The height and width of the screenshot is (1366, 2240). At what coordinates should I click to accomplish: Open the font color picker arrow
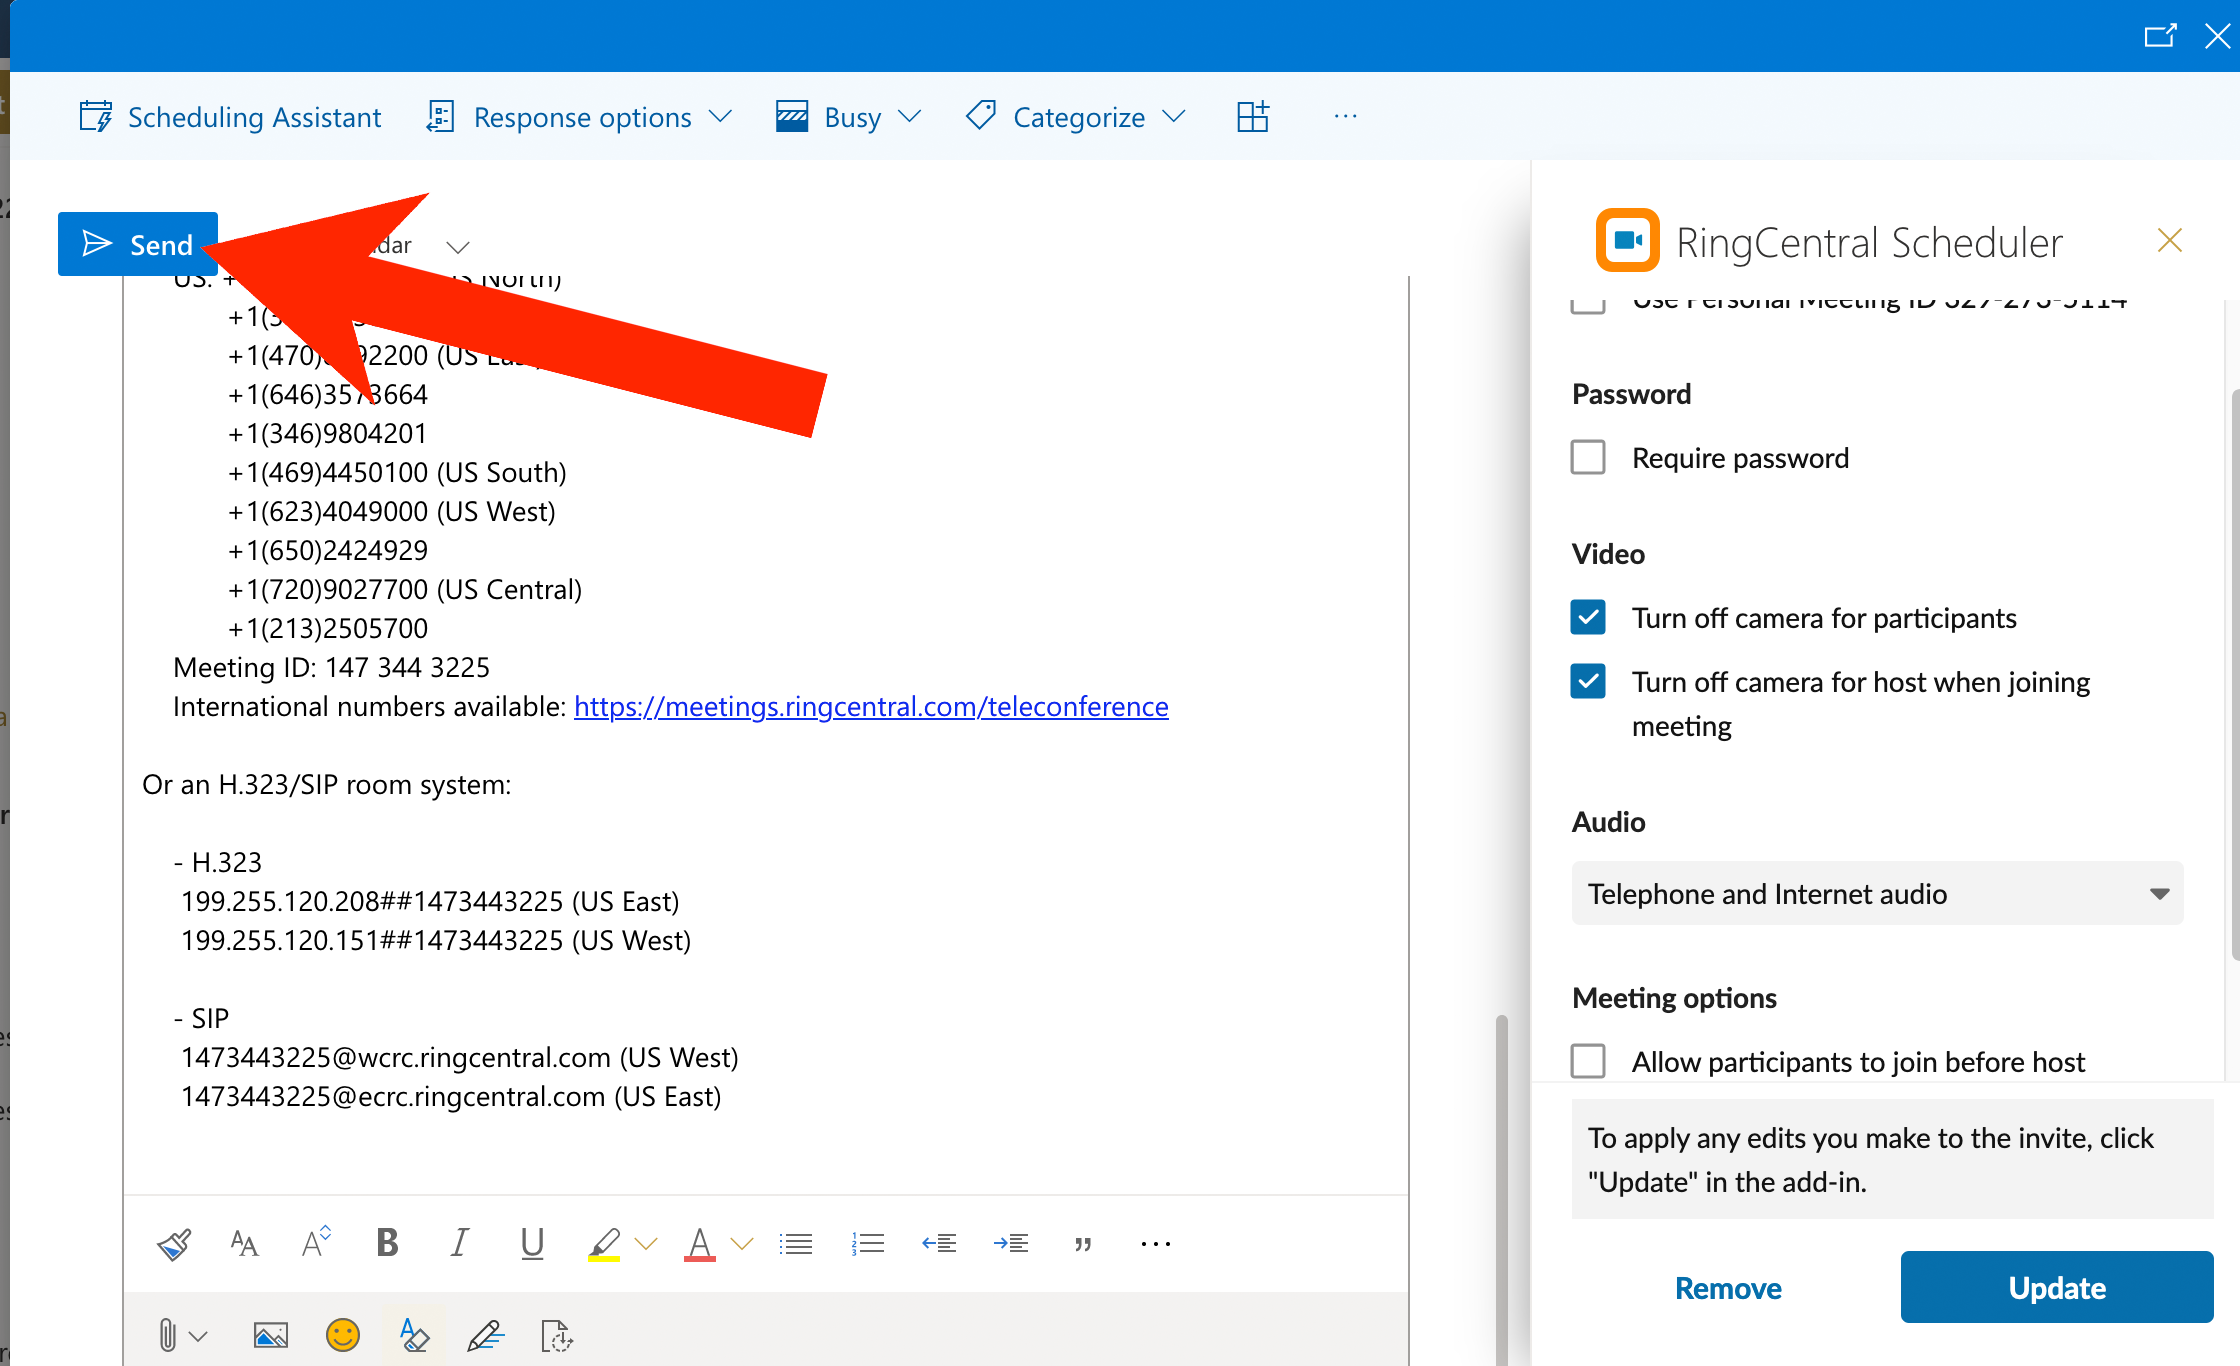pos(742,1244)
